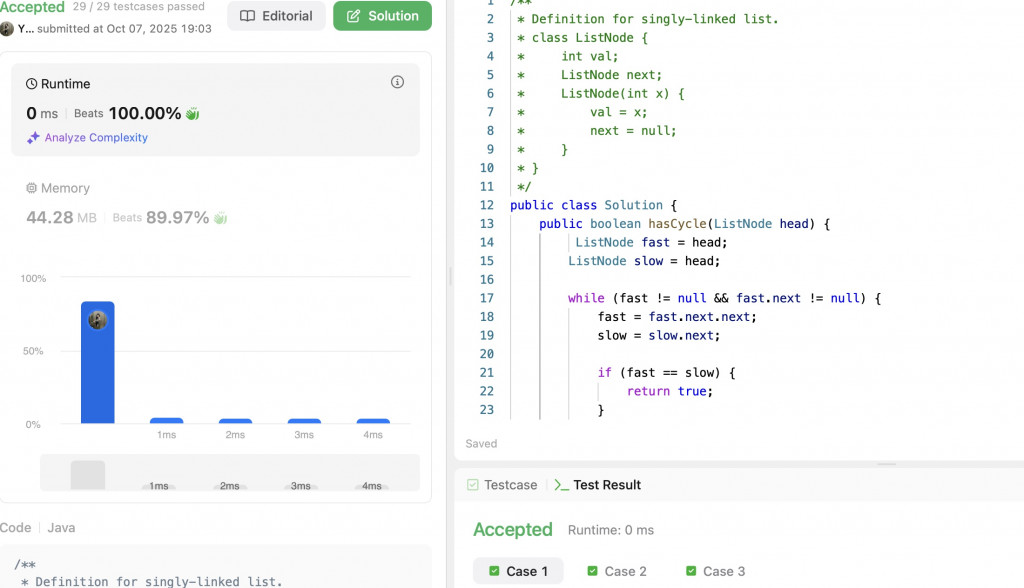
Task: Click the Analyze Complexity sparkle icon
Action: click(33, 137)
